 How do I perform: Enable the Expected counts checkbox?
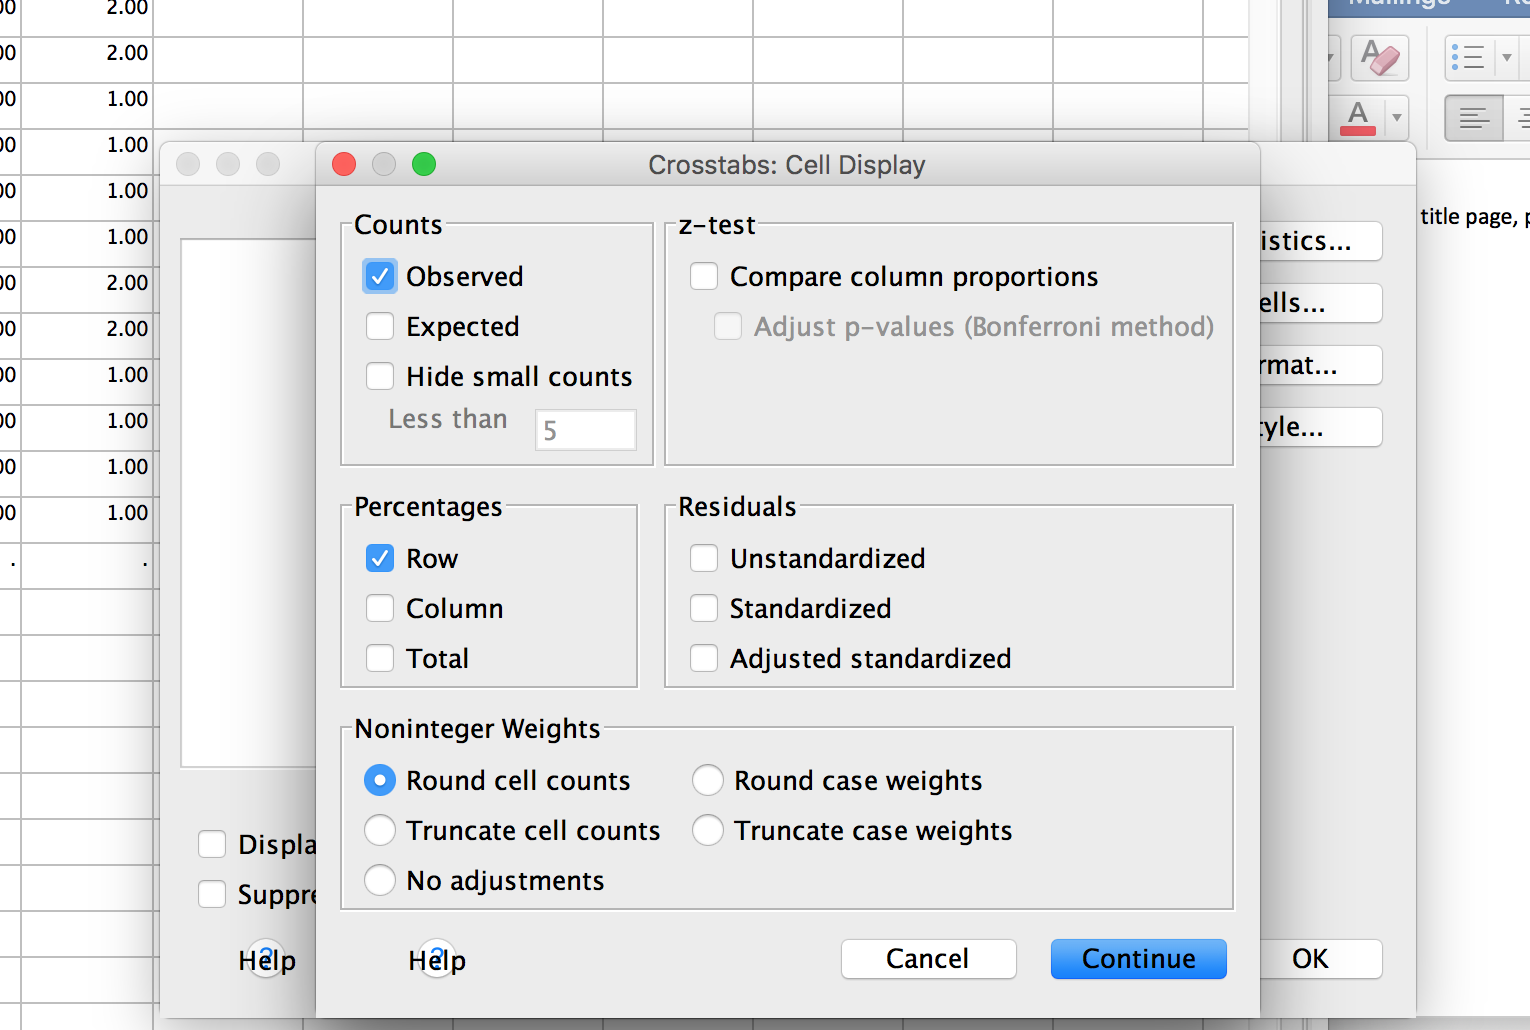tap(380, 327)
